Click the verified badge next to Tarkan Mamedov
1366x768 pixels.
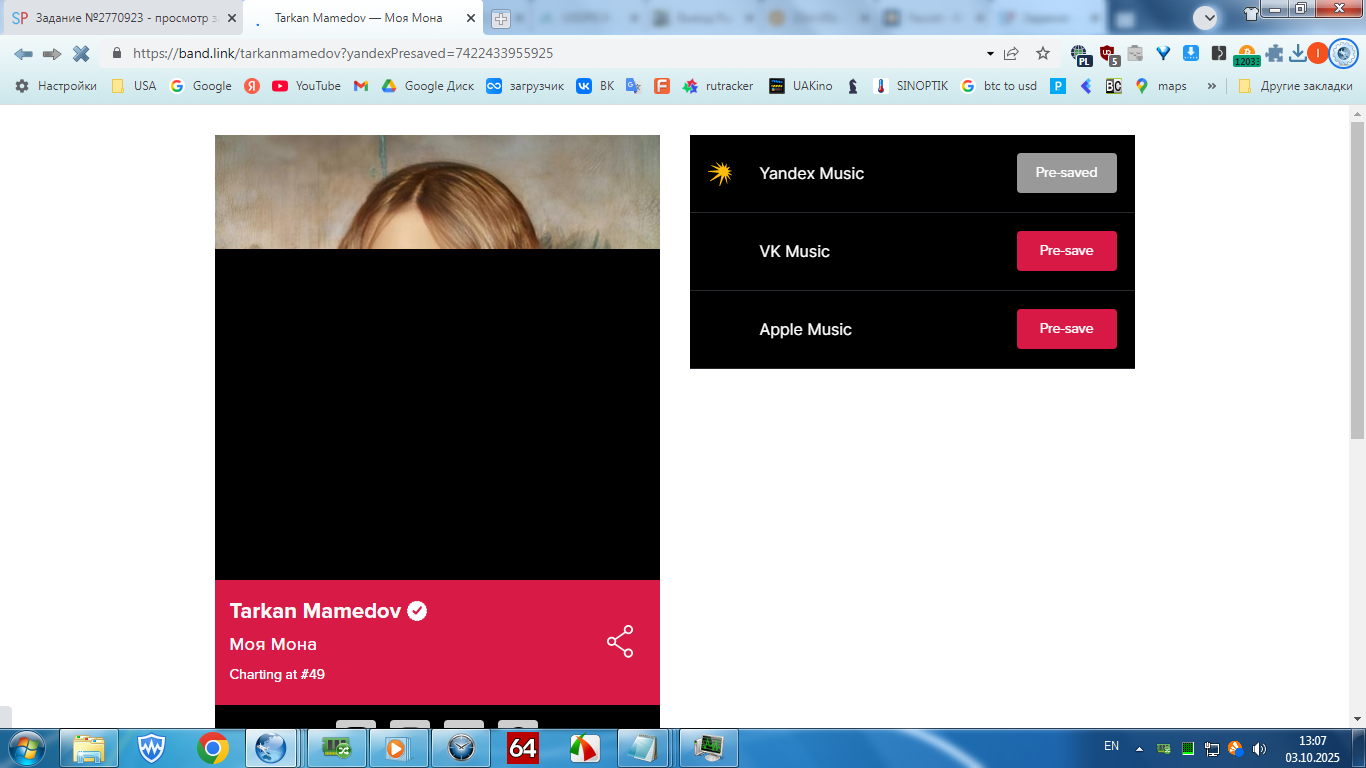pyautogui.click(x=417, y=611)
